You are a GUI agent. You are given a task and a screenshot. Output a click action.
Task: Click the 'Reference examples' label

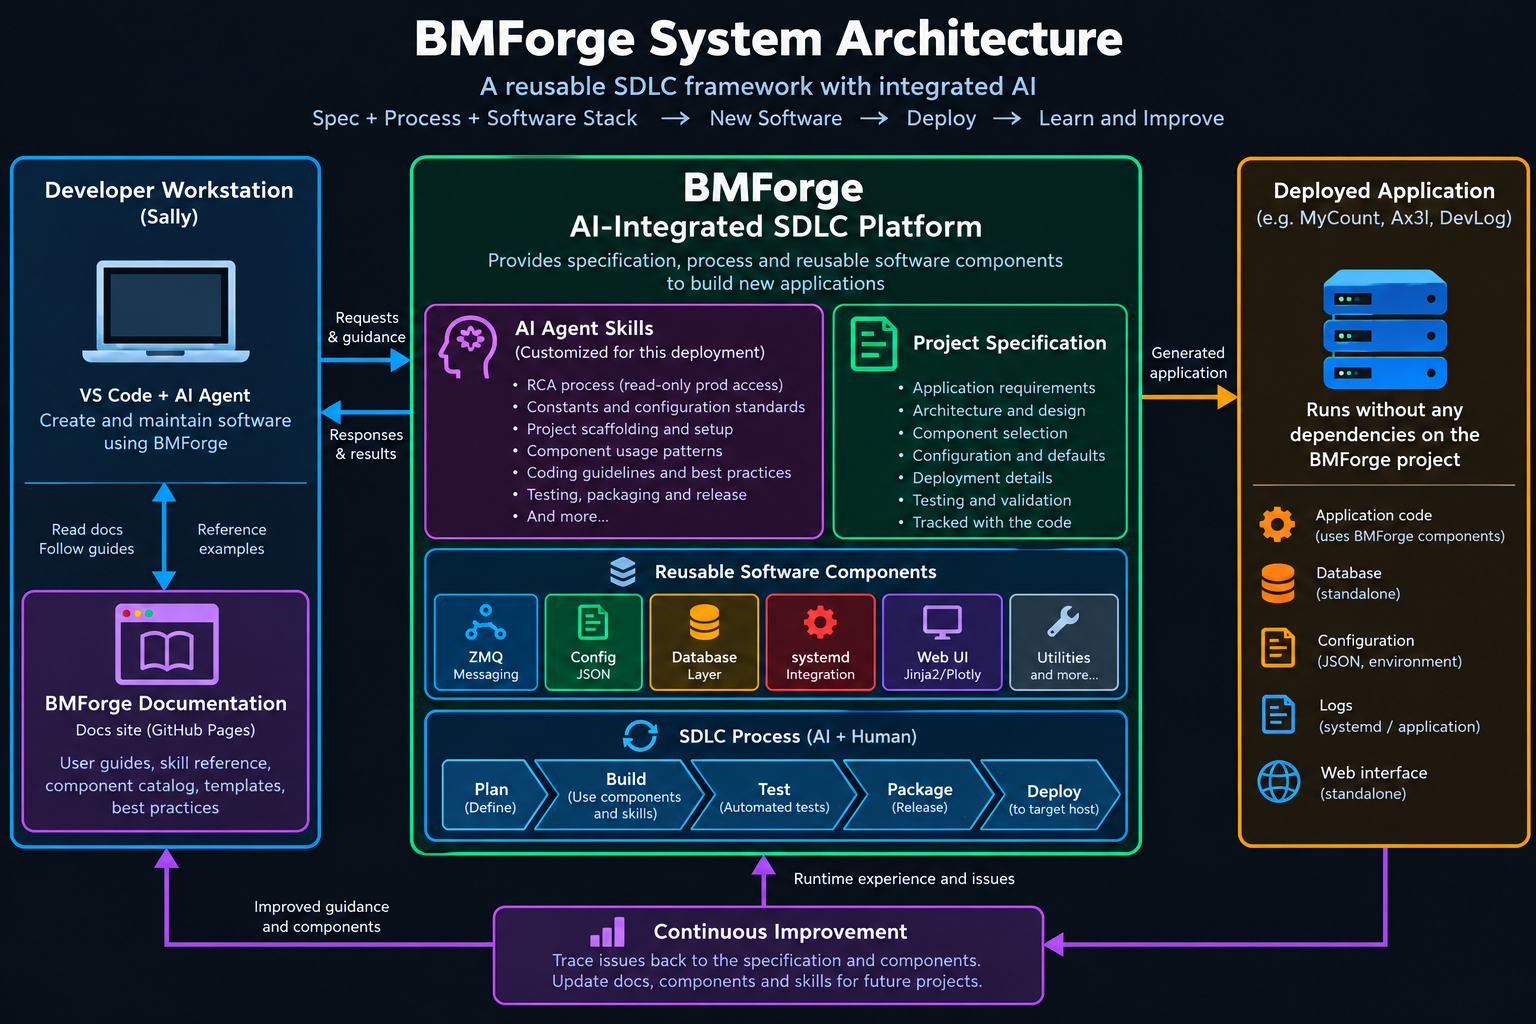coord(231,539)
